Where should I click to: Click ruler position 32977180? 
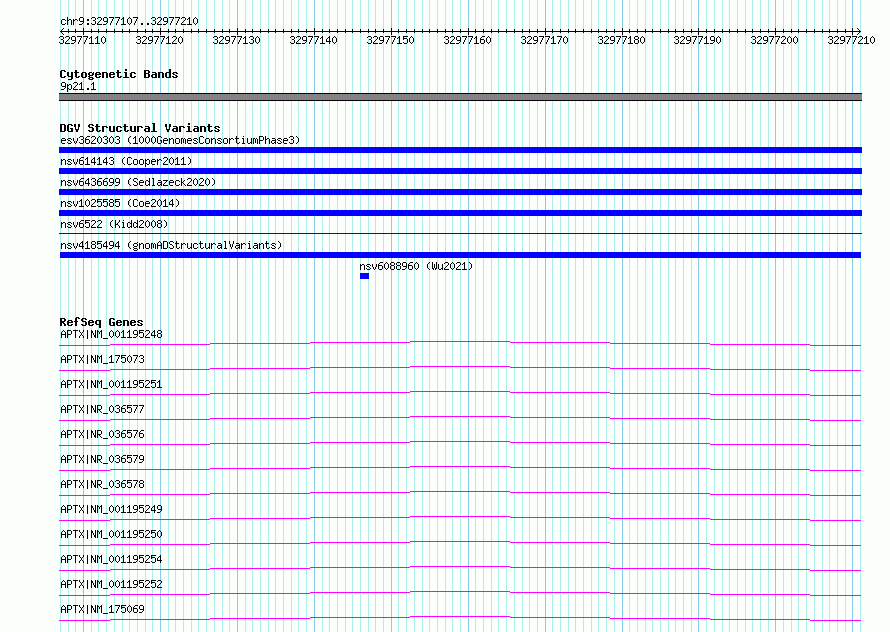[622, 40]
